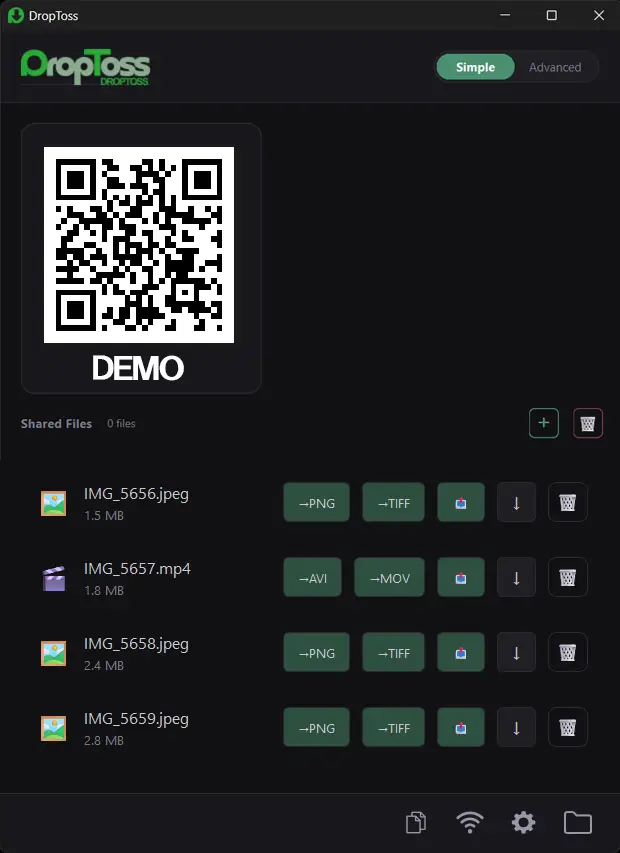Screen dimensions: 620x853
Task: Open the Wi-Fi network icon in bottom bar
Action: (x=470, y=823)
